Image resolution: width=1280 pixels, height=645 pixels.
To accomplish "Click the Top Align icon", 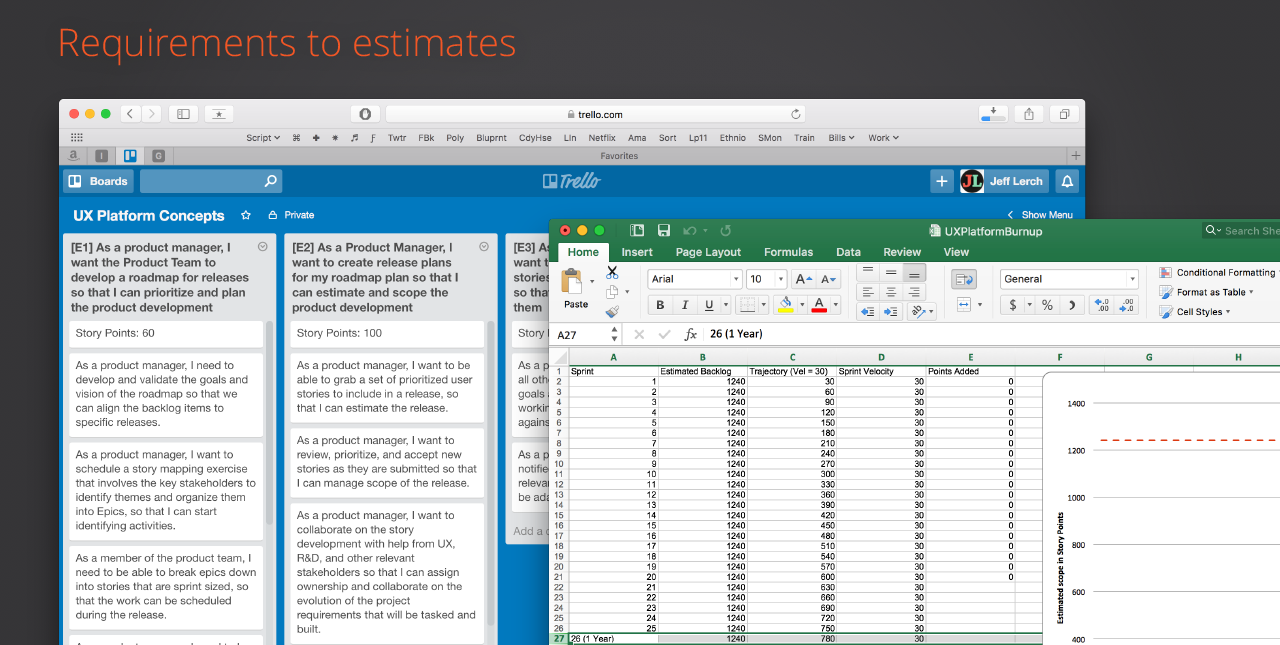I will tap(868, 272).
